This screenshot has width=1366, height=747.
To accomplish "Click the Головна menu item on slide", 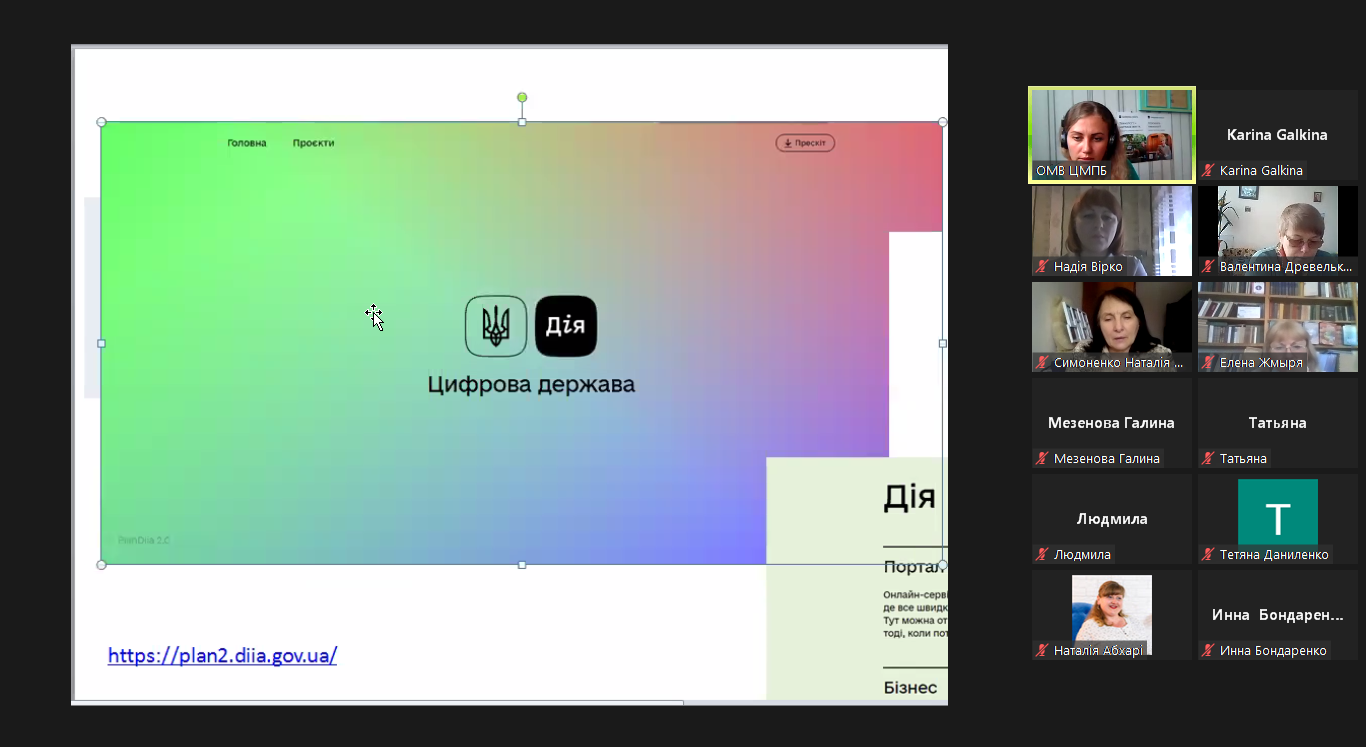I will 247,143.
